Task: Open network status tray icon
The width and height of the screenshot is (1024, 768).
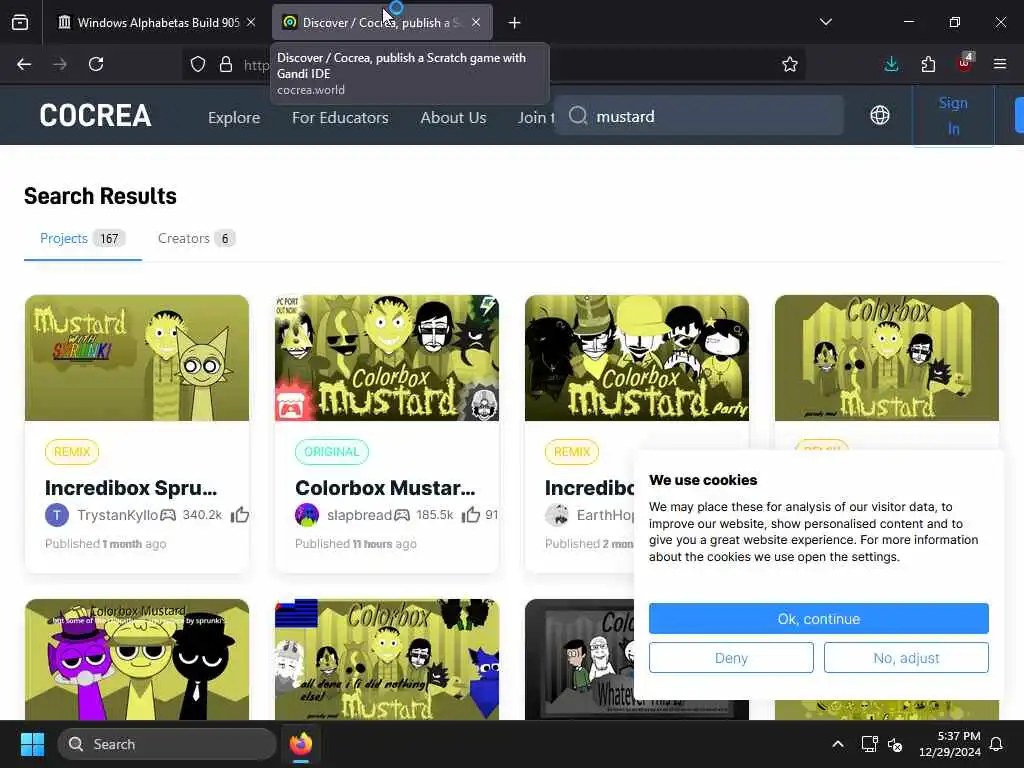Action: pyautogui.click(x=869, y=744)
